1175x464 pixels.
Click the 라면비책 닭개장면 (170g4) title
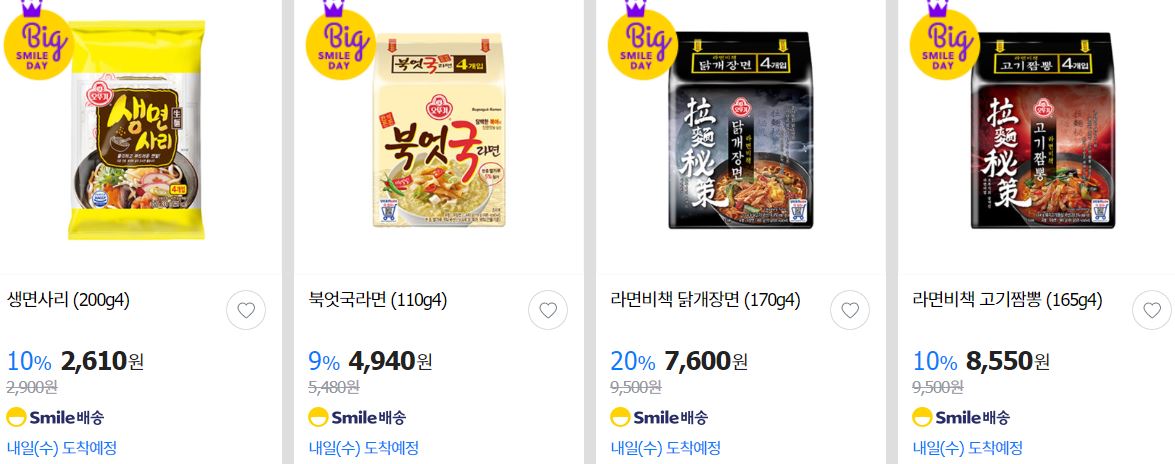tap(705, 301)
